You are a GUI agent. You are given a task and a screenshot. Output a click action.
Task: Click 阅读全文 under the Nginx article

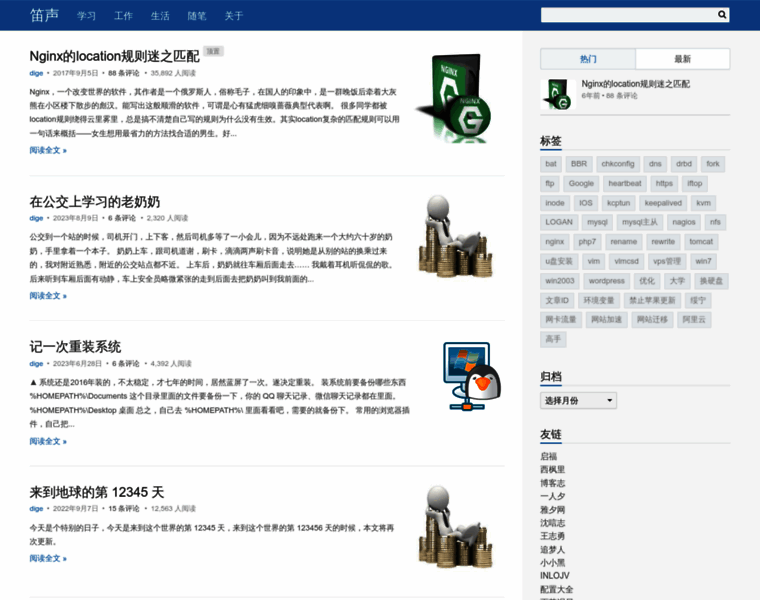pos(48,150)
